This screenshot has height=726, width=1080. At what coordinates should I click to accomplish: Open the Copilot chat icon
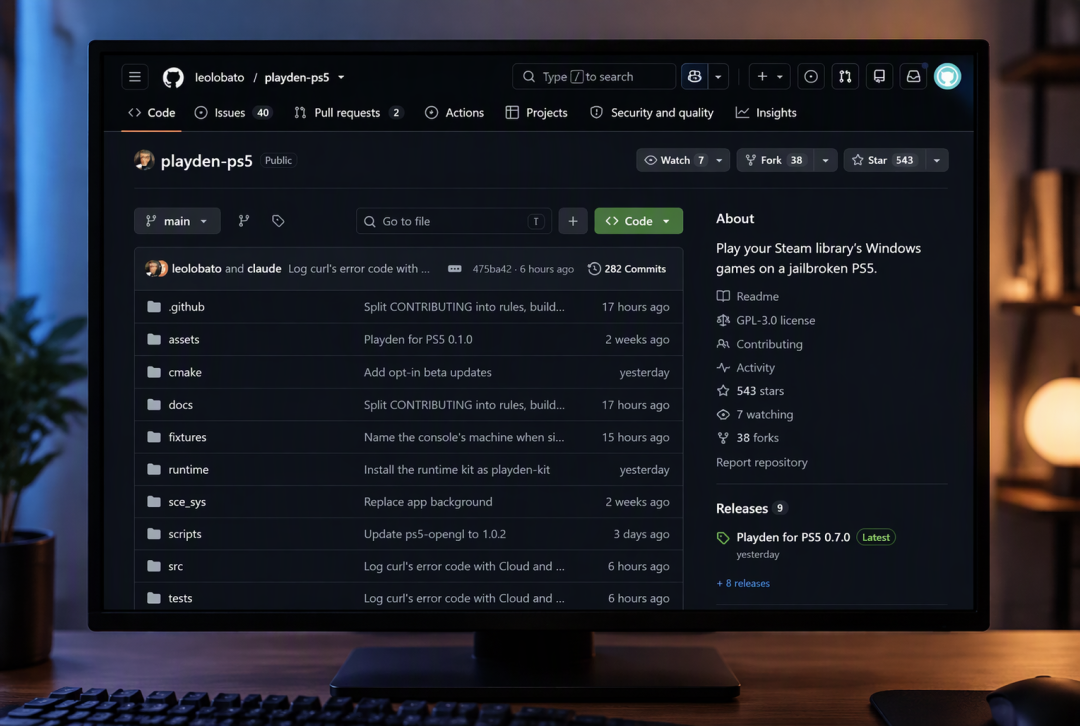pyautogui.click(x=694, y=76)
